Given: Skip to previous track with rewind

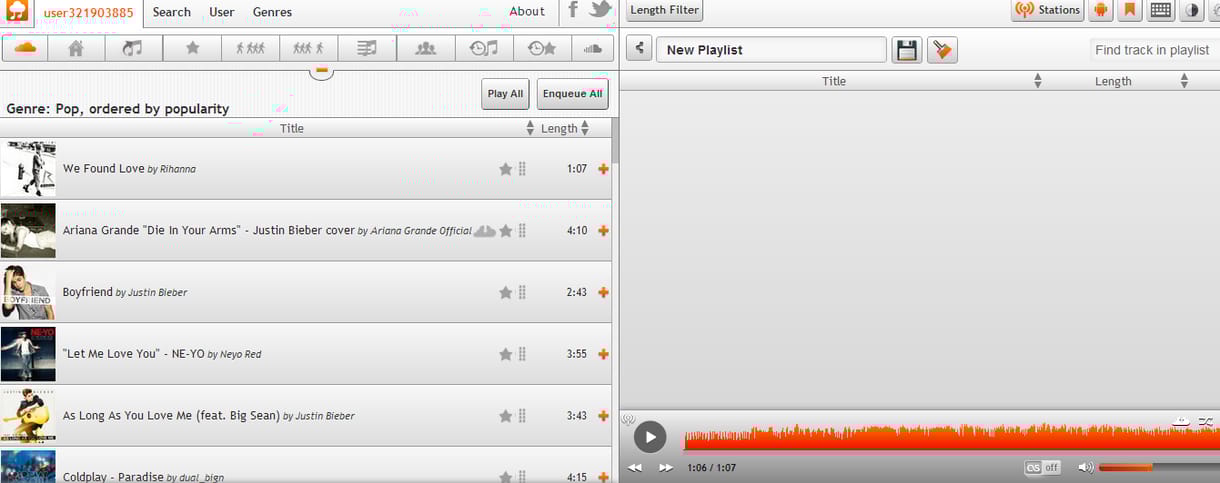Looking at the screenshot, I should point(635,467).
